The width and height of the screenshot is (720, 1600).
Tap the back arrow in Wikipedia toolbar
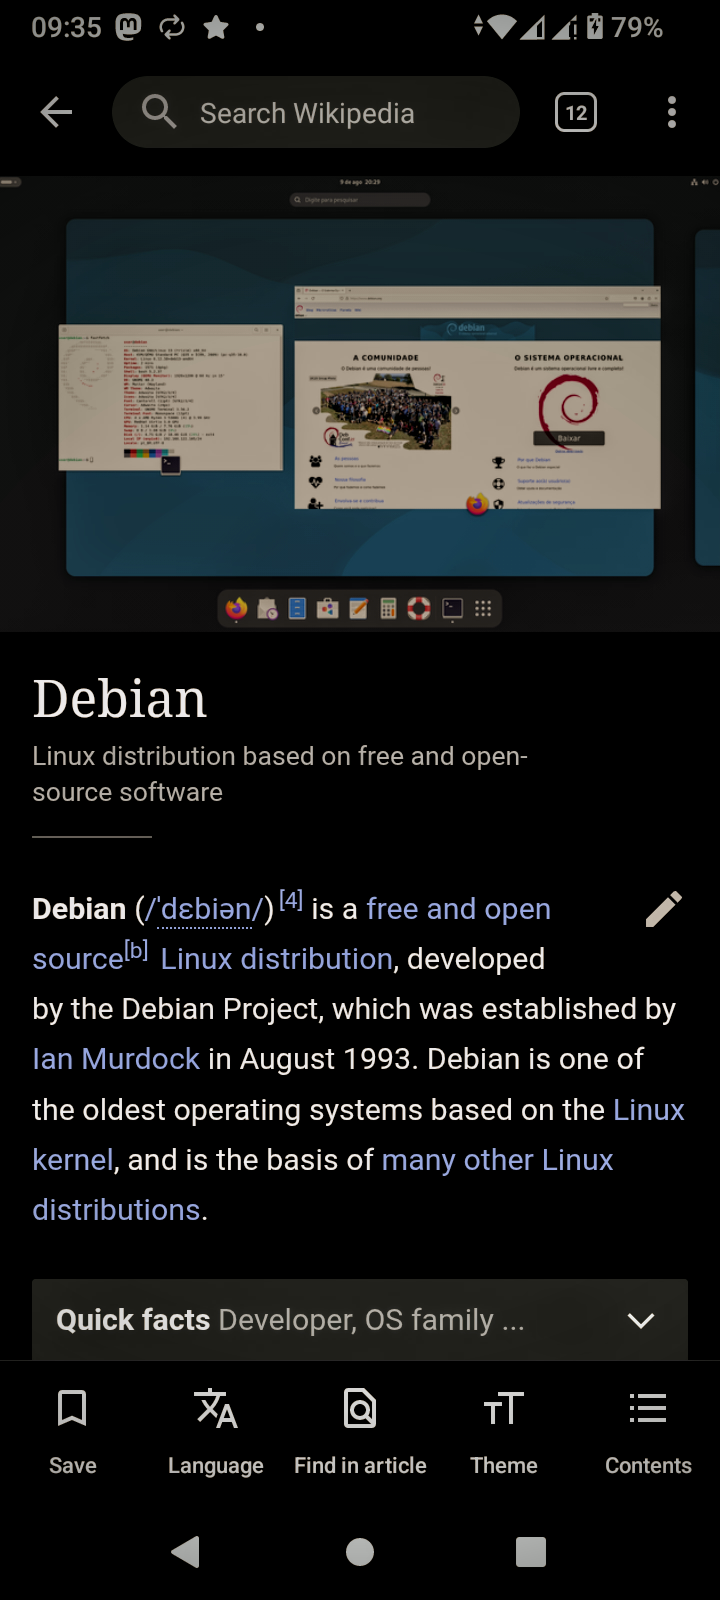[56, 112]
